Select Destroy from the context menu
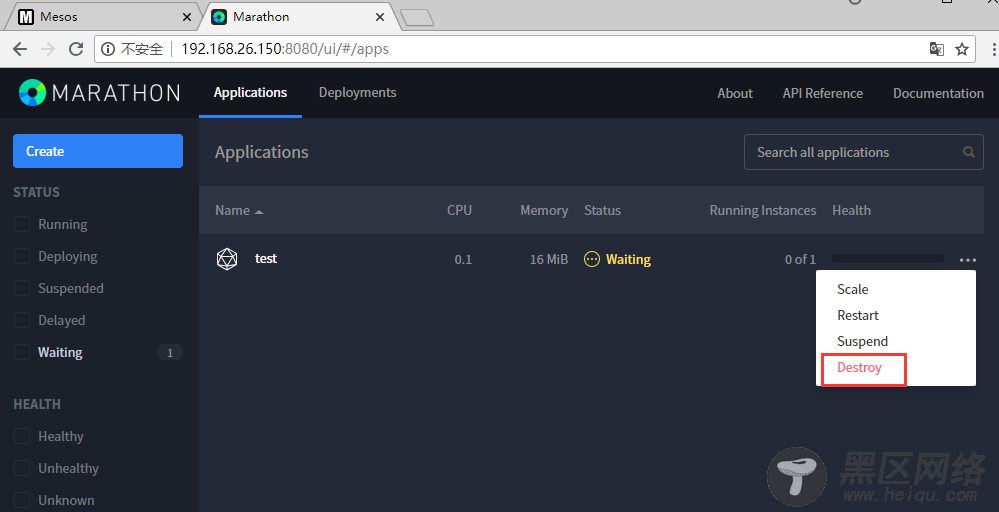 point(859,367)
